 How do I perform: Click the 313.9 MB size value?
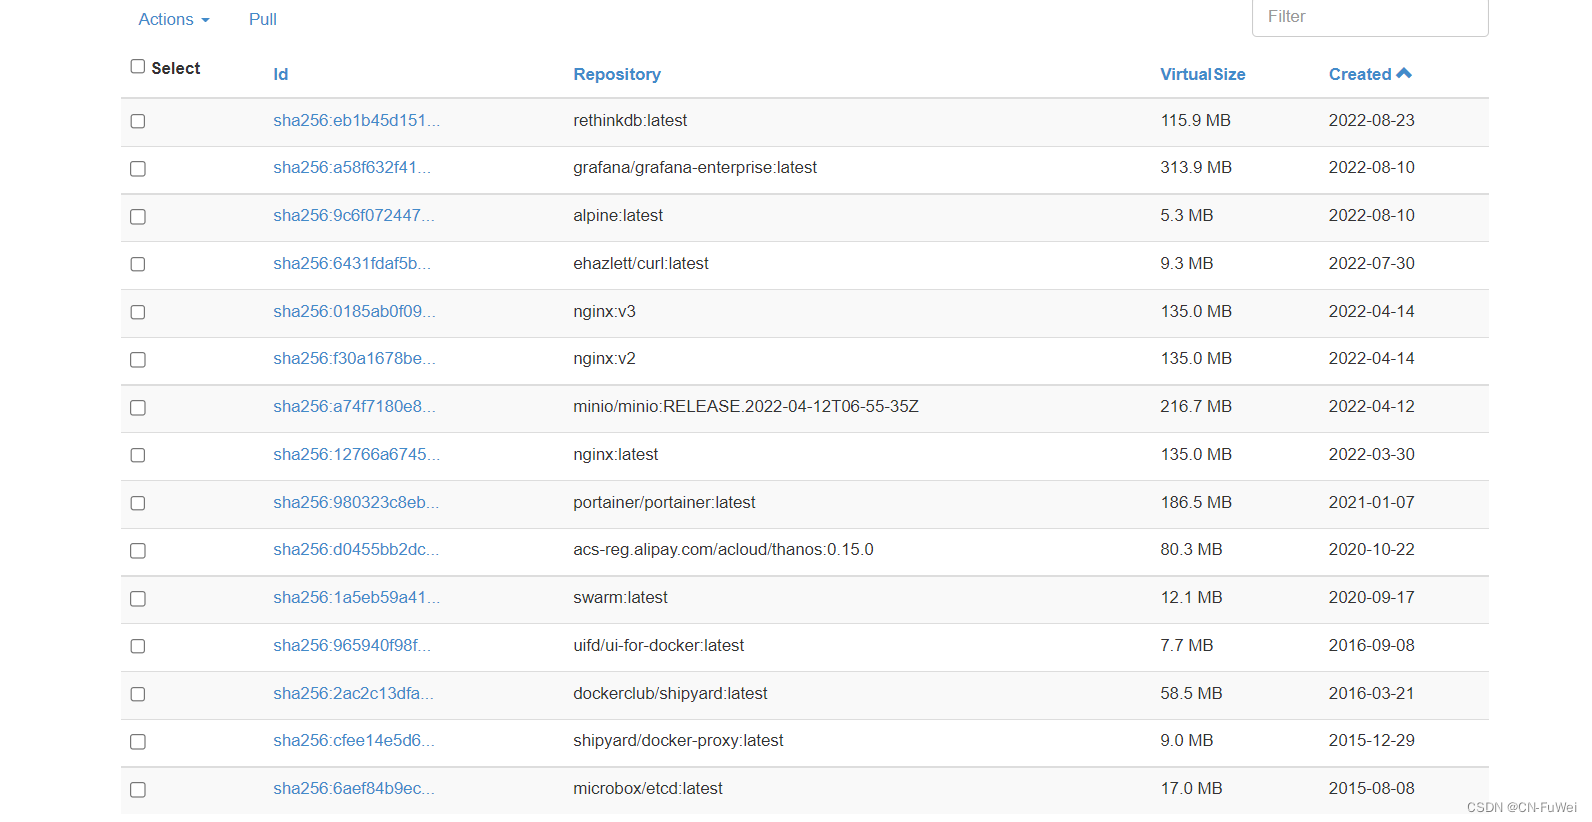pyautogui.click(x=1196, y=167)
